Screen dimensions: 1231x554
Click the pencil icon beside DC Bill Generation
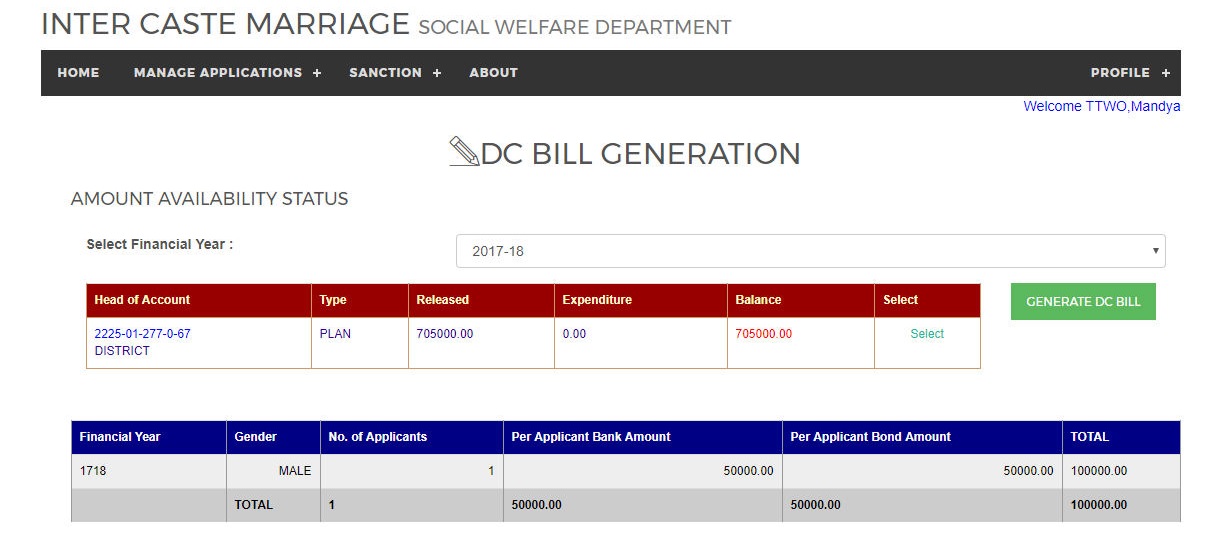point(465,152)
